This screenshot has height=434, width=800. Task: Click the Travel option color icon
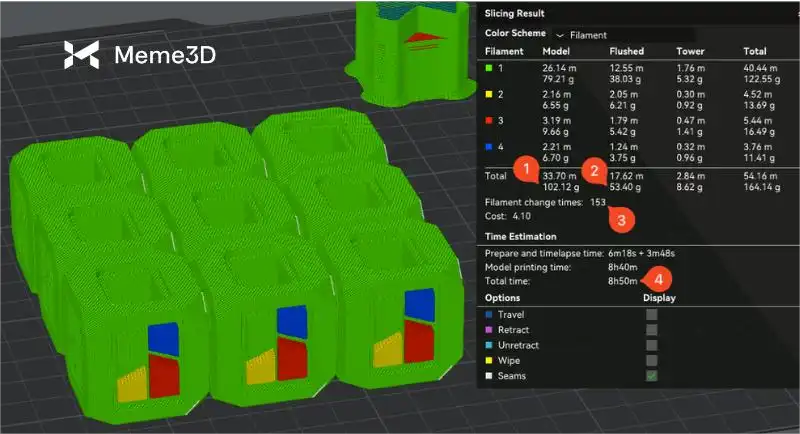pyautogui.click(x=487, y=315)
